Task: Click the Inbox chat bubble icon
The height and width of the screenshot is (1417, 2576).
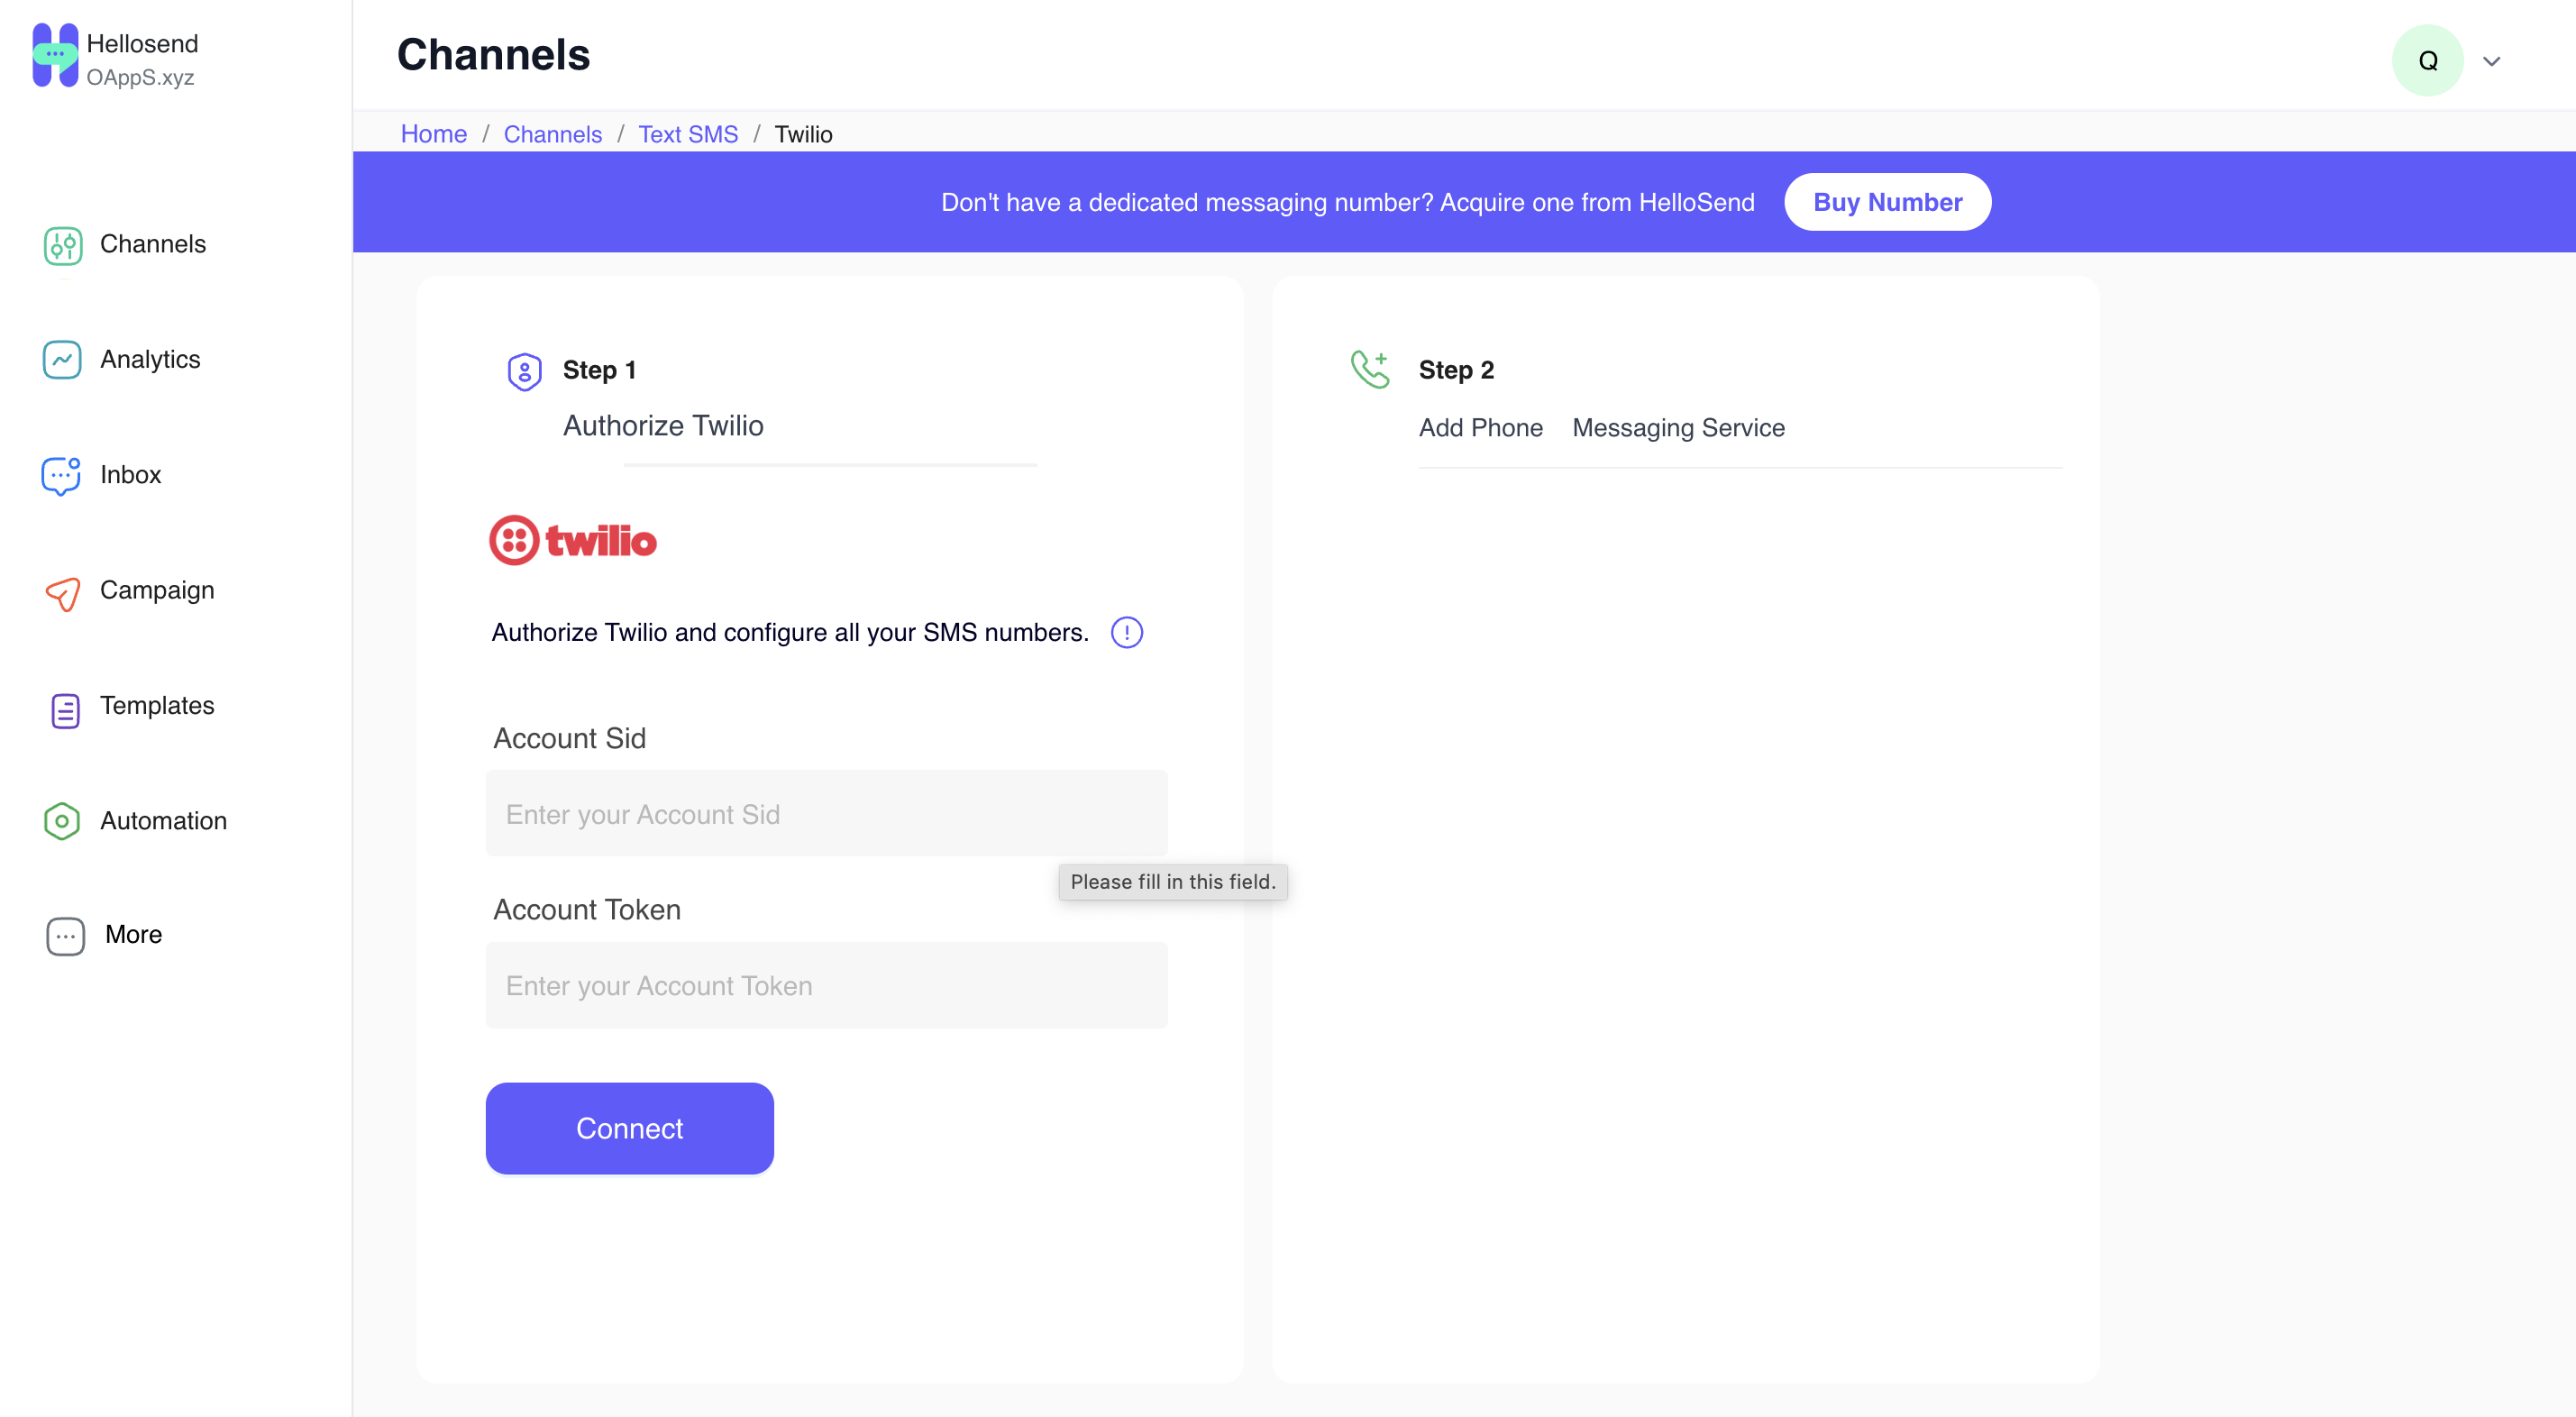Action: (x=61, y=476)
